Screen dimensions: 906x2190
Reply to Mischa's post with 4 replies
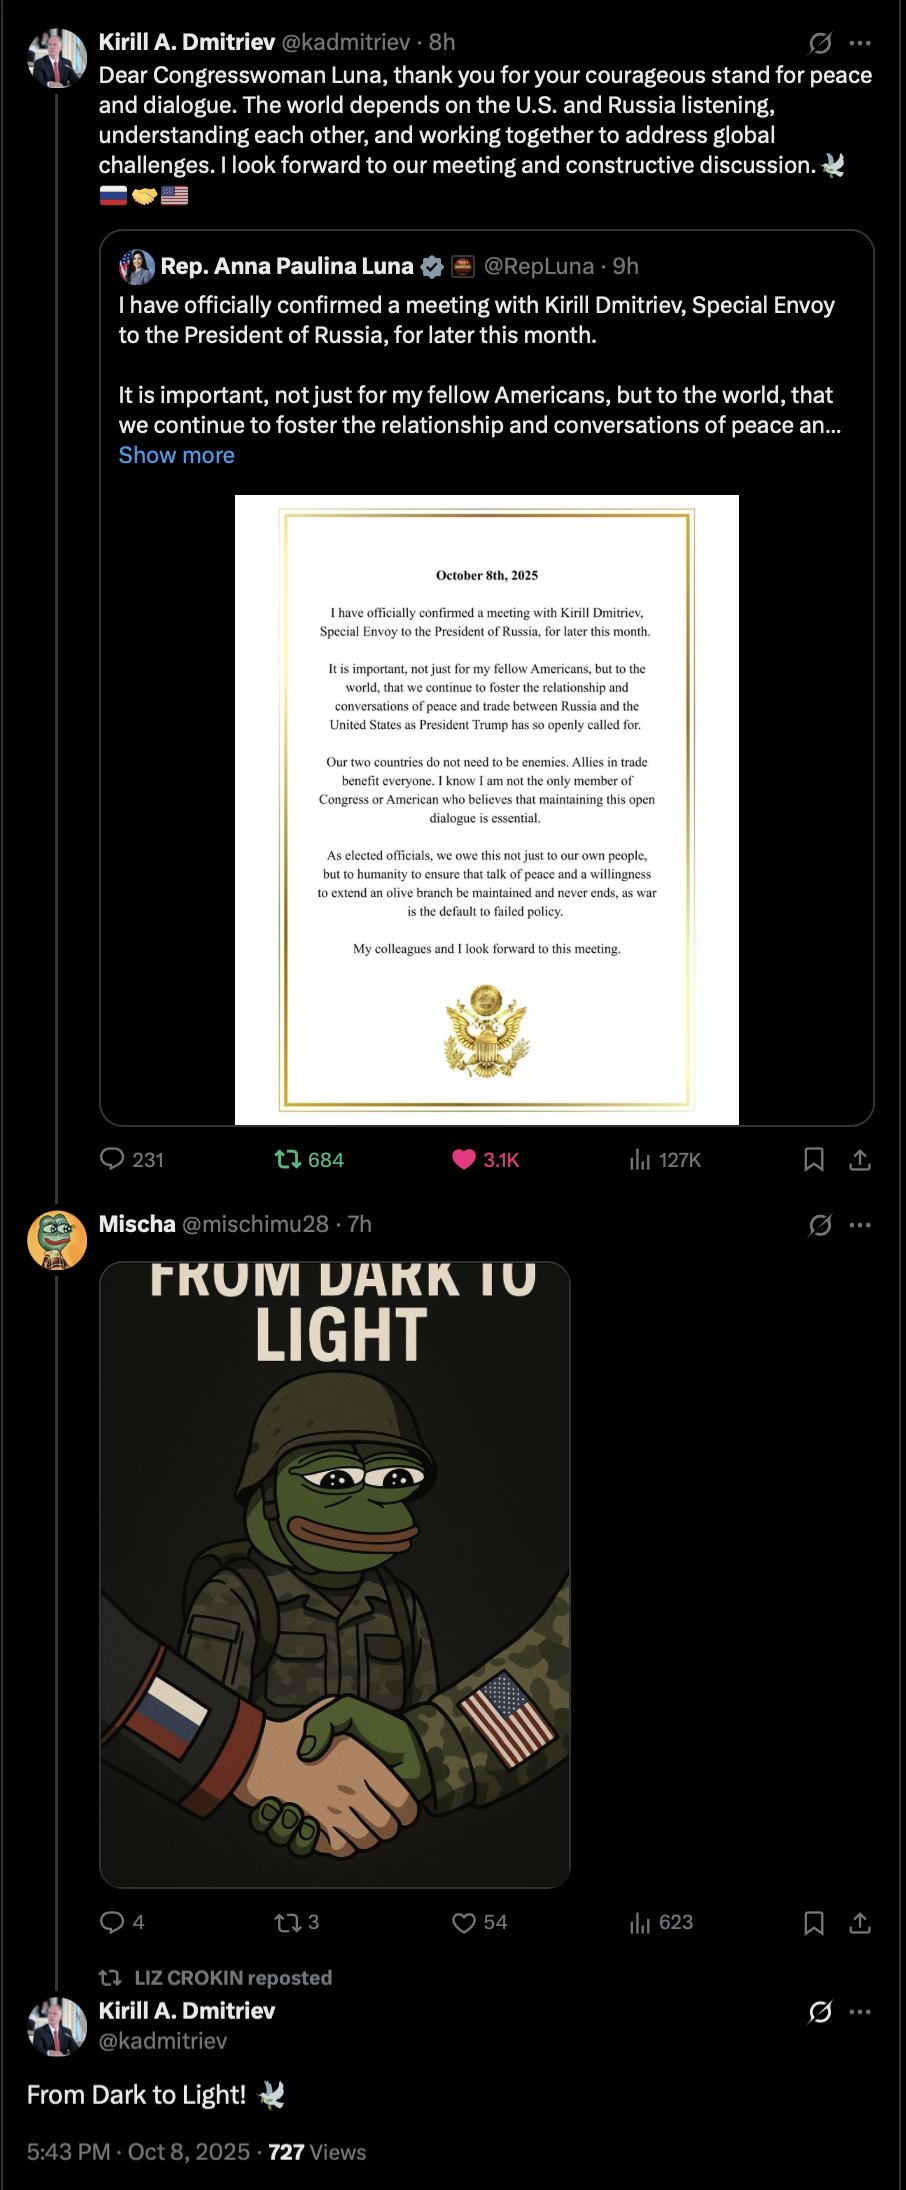112,1922
